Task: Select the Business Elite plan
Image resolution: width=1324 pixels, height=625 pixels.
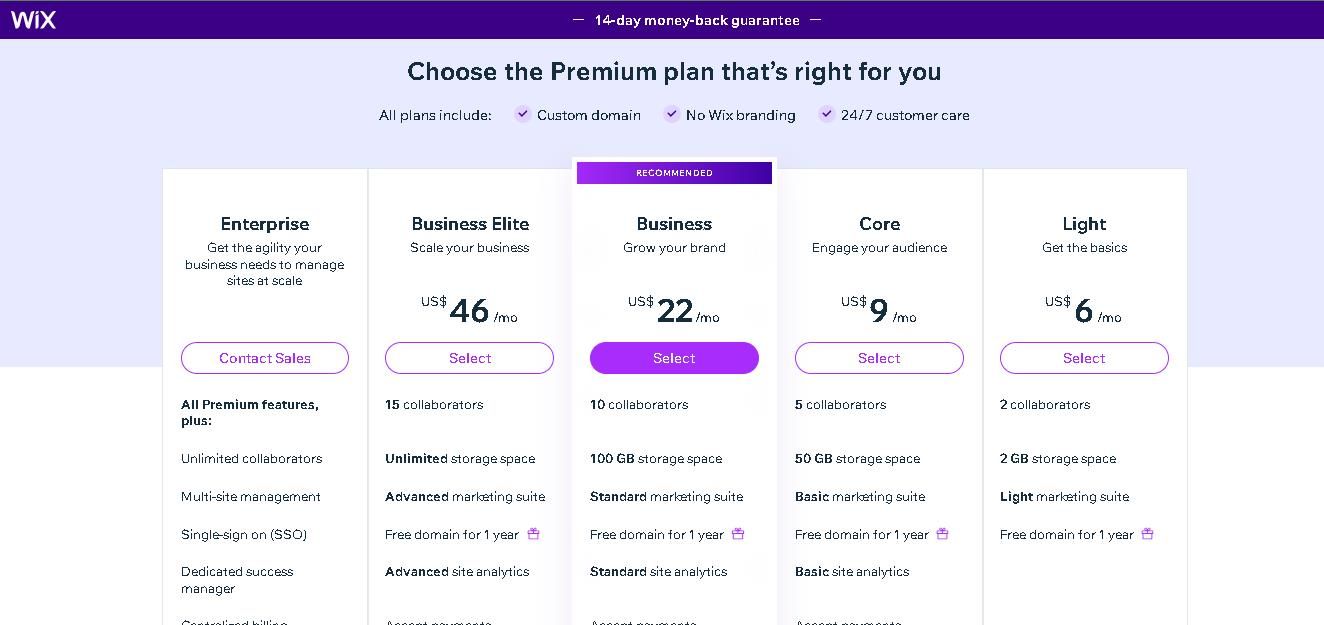Action: pos(469,358)
